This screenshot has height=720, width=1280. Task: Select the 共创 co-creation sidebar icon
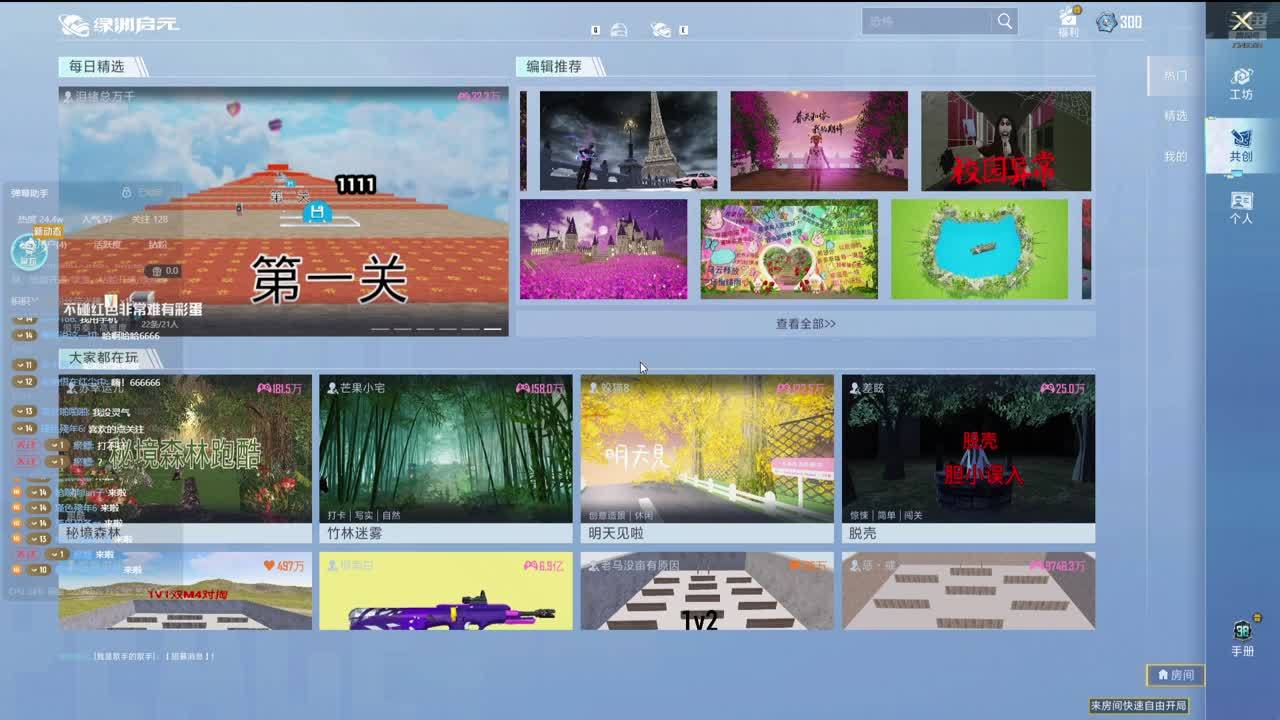click(x=1241, y=144)
